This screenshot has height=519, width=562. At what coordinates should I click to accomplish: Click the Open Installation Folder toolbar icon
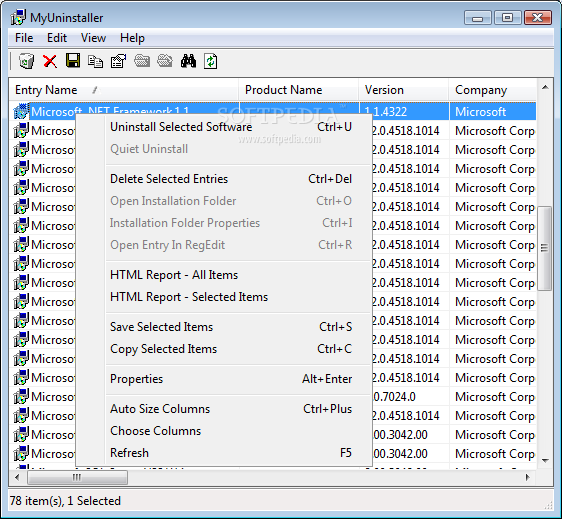(142, 61)
